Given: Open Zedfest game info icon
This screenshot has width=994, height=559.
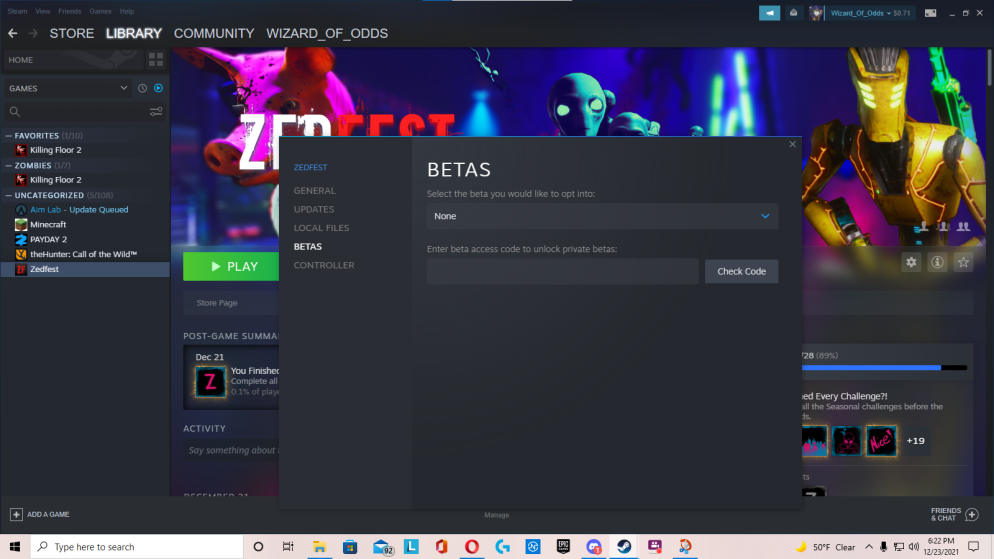Looking at the screenshot, I should point(937,262).
